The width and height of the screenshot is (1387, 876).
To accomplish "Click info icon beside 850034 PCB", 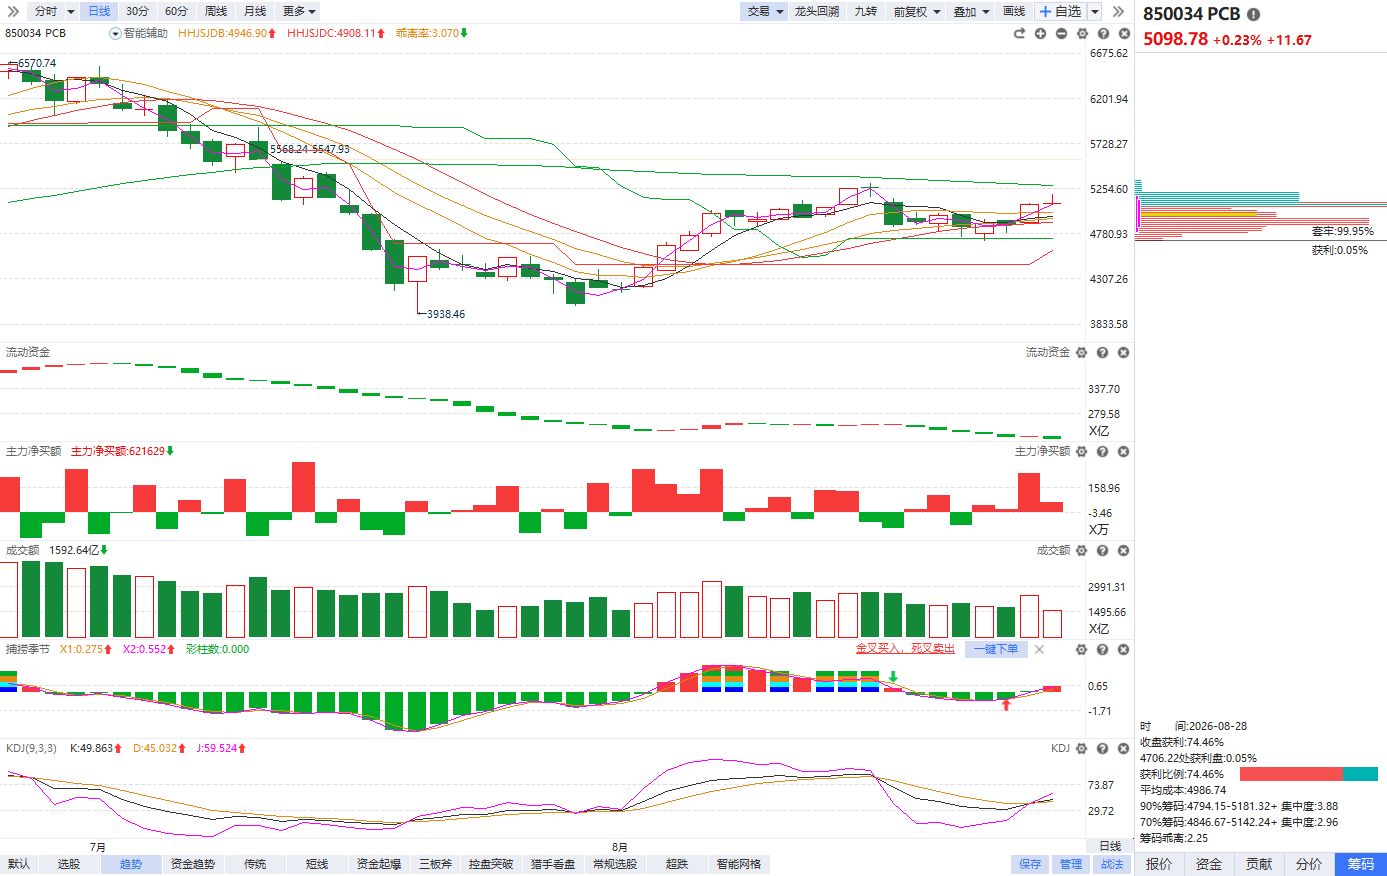I will click(1253, 14).
